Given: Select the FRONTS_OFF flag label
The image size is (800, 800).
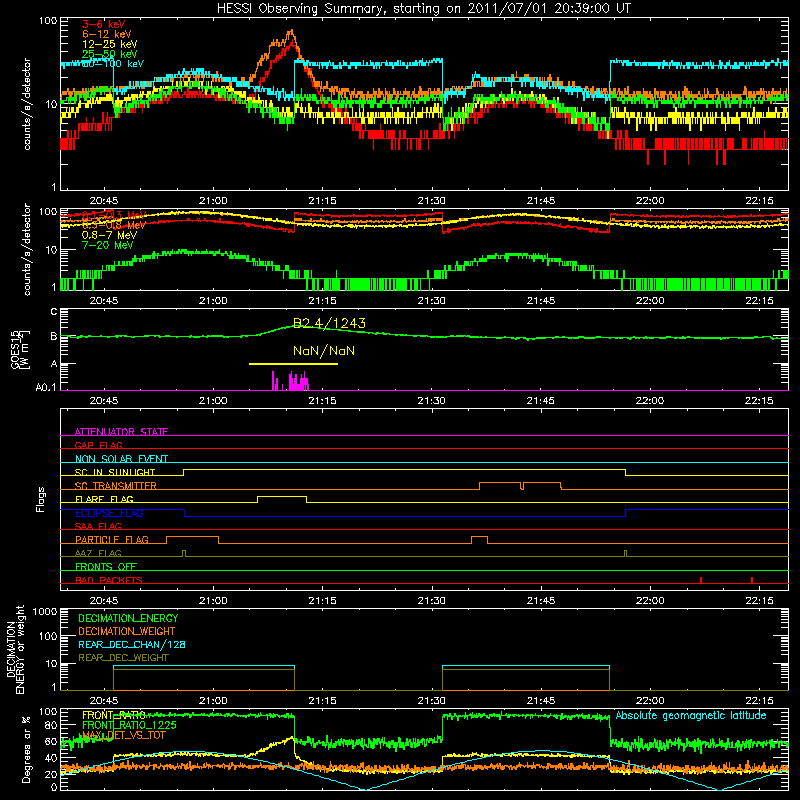Looking at the screenshot, I should tap(106, 566).
